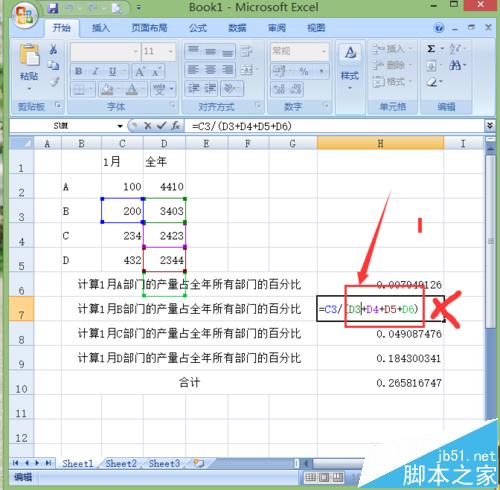The width and height of the screenshot is (500, 490).
Task: Click the percent style icon
Action: click(x=303, y=71)
